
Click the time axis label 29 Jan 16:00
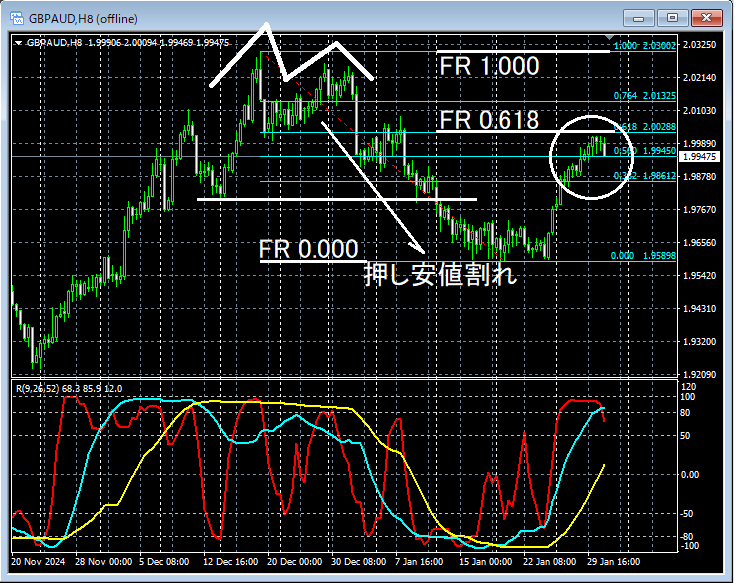[613, 561]
